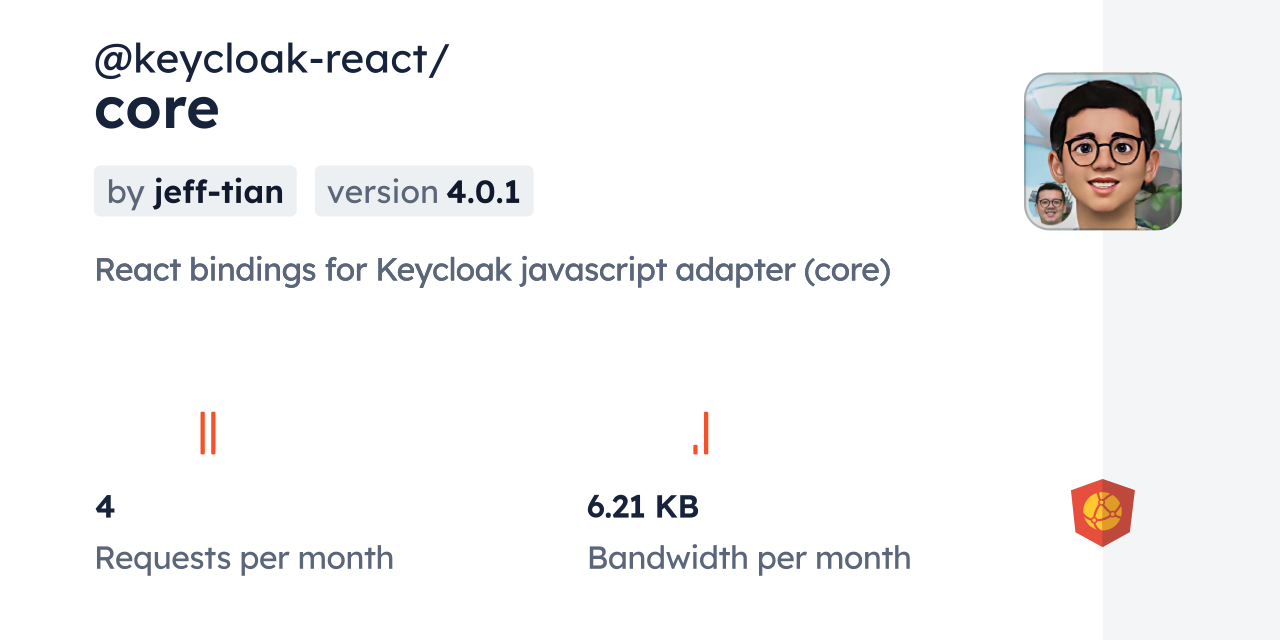Click the 'version 4.0.1' badge
Screen dimensions: 1280x640
pos(424,191)
